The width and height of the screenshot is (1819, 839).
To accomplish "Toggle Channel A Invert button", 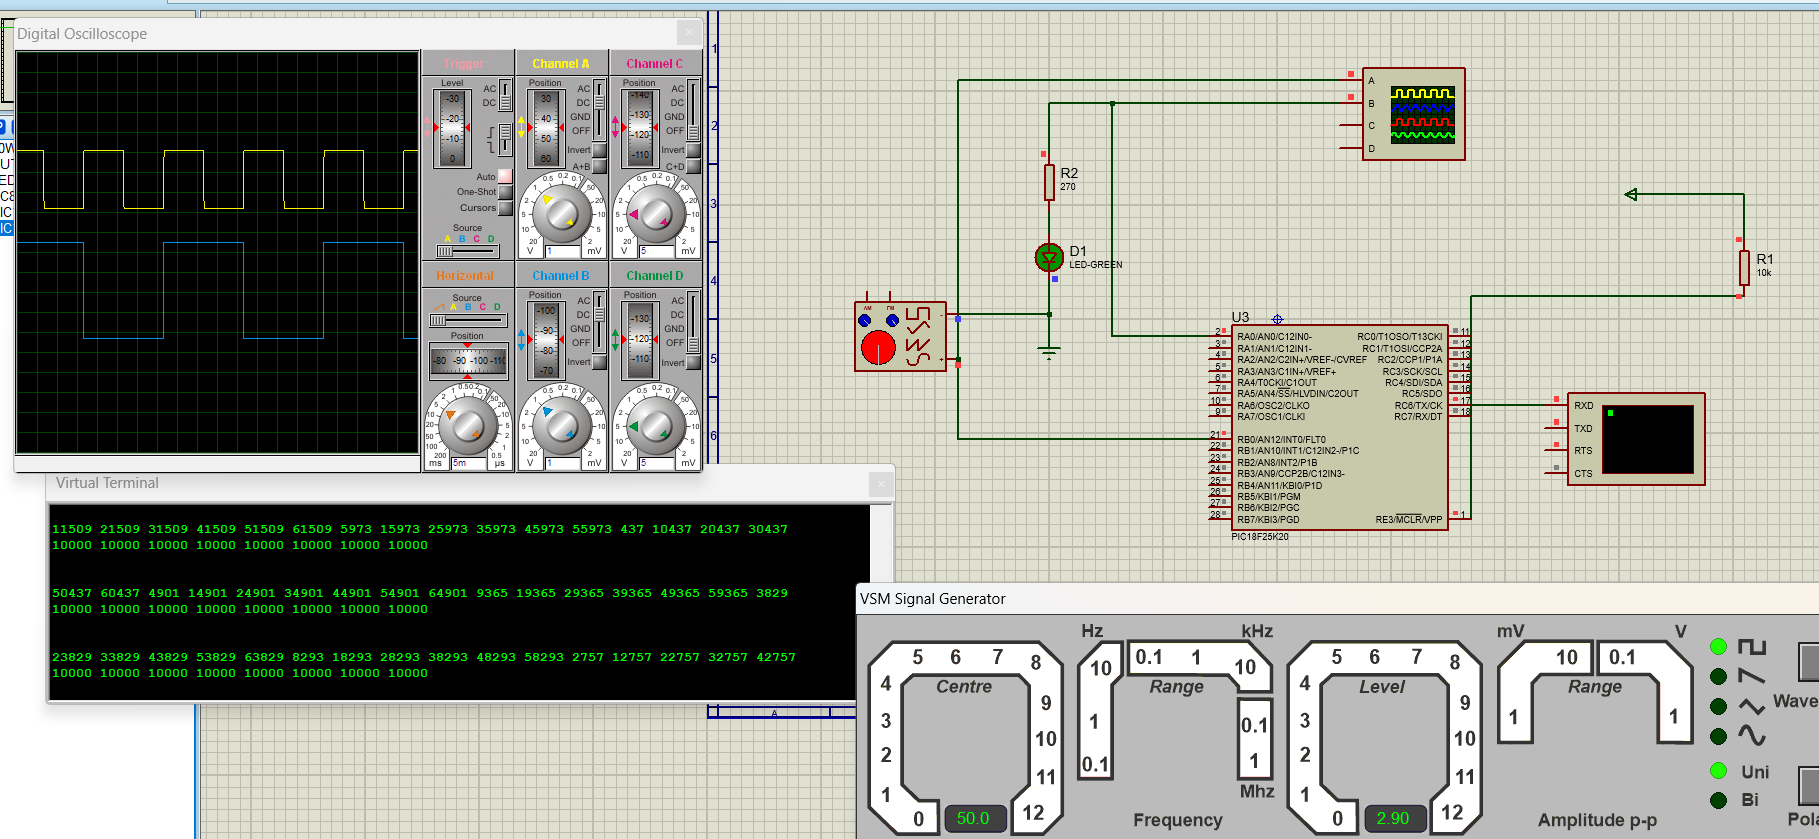I will [599, 151].
